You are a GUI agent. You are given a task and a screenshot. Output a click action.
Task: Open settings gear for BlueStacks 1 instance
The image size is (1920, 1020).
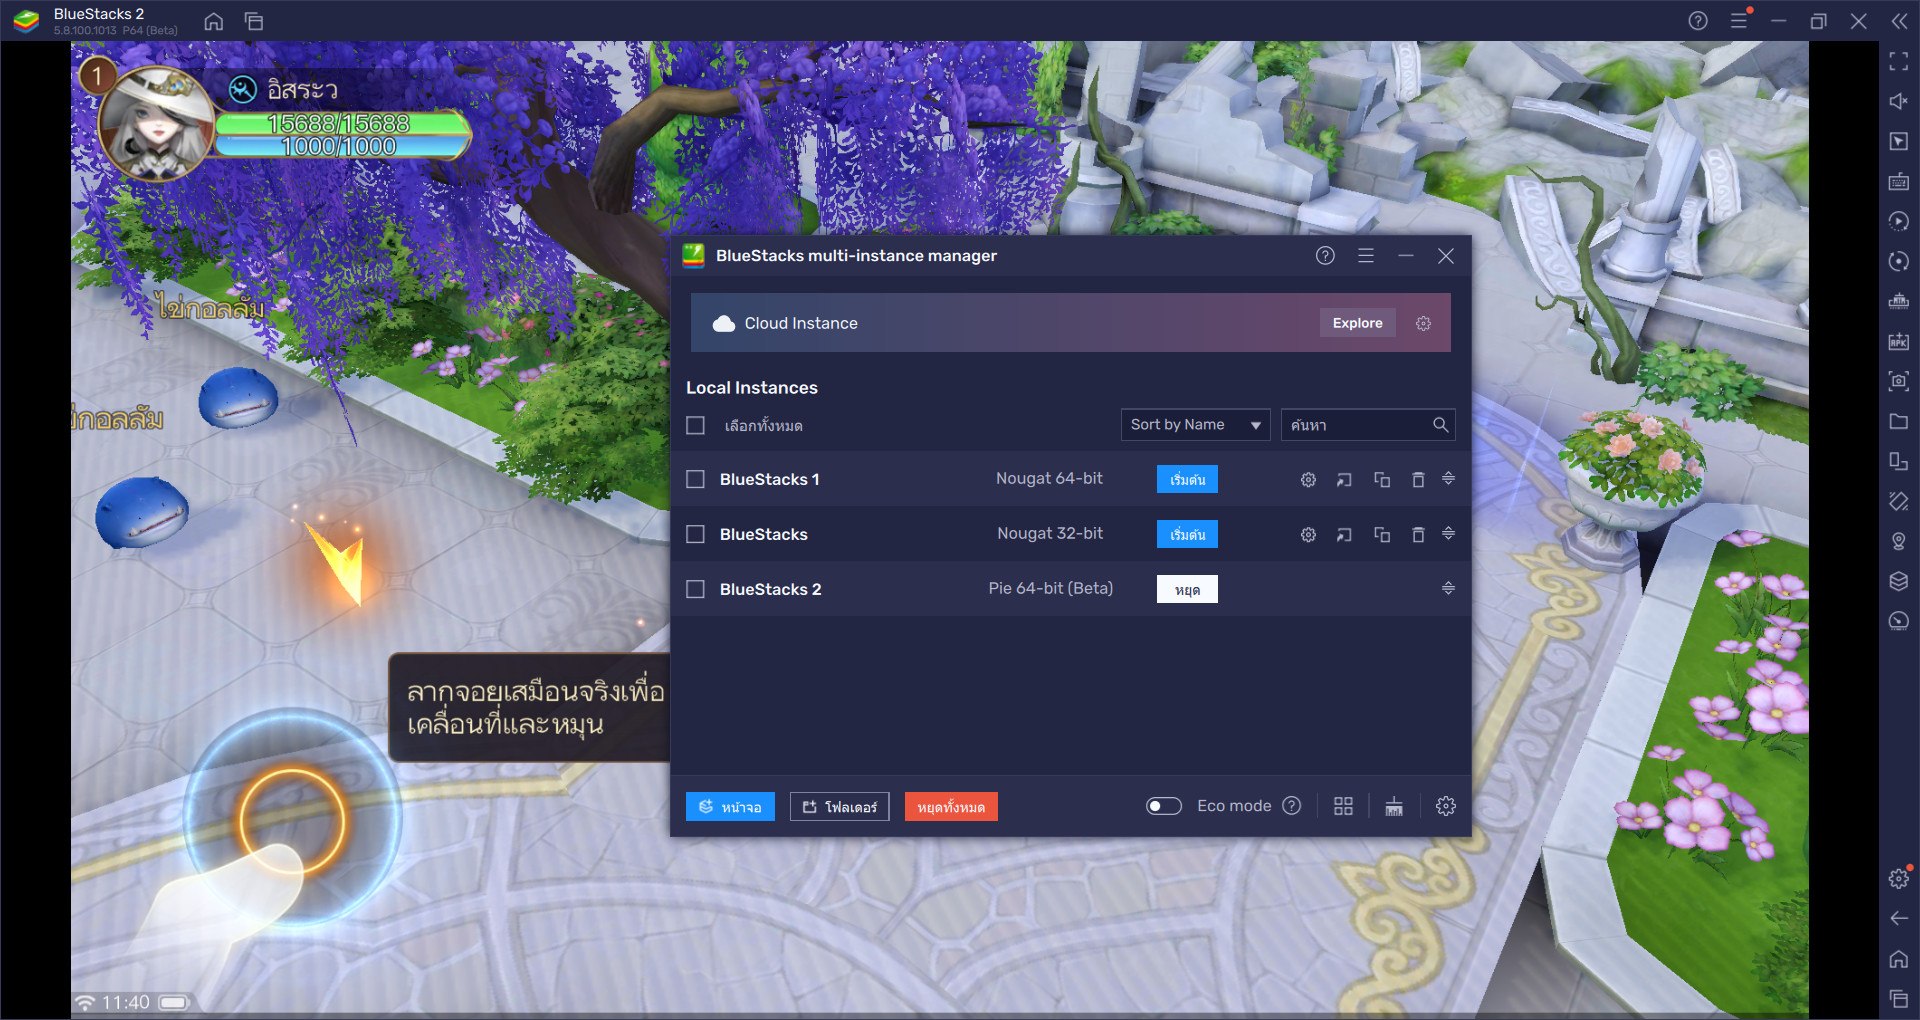pyautogui.click(x=1308, y=480)
